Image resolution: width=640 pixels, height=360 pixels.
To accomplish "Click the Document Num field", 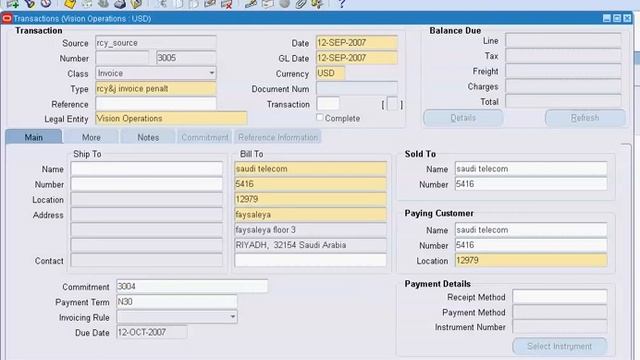I will [357, 89].
